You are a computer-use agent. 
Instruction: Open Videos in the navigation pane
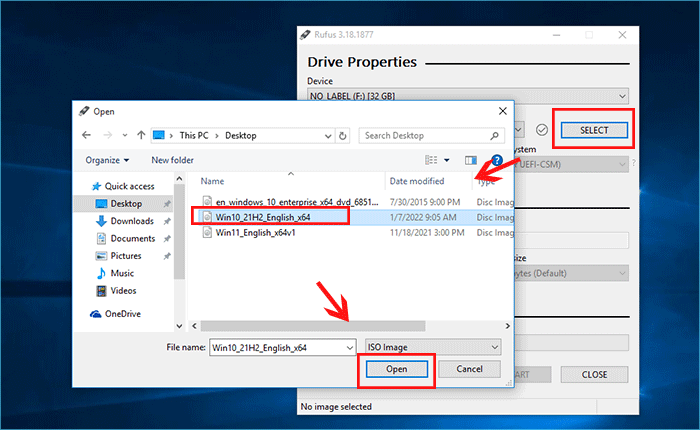click(x=116, y=291)
